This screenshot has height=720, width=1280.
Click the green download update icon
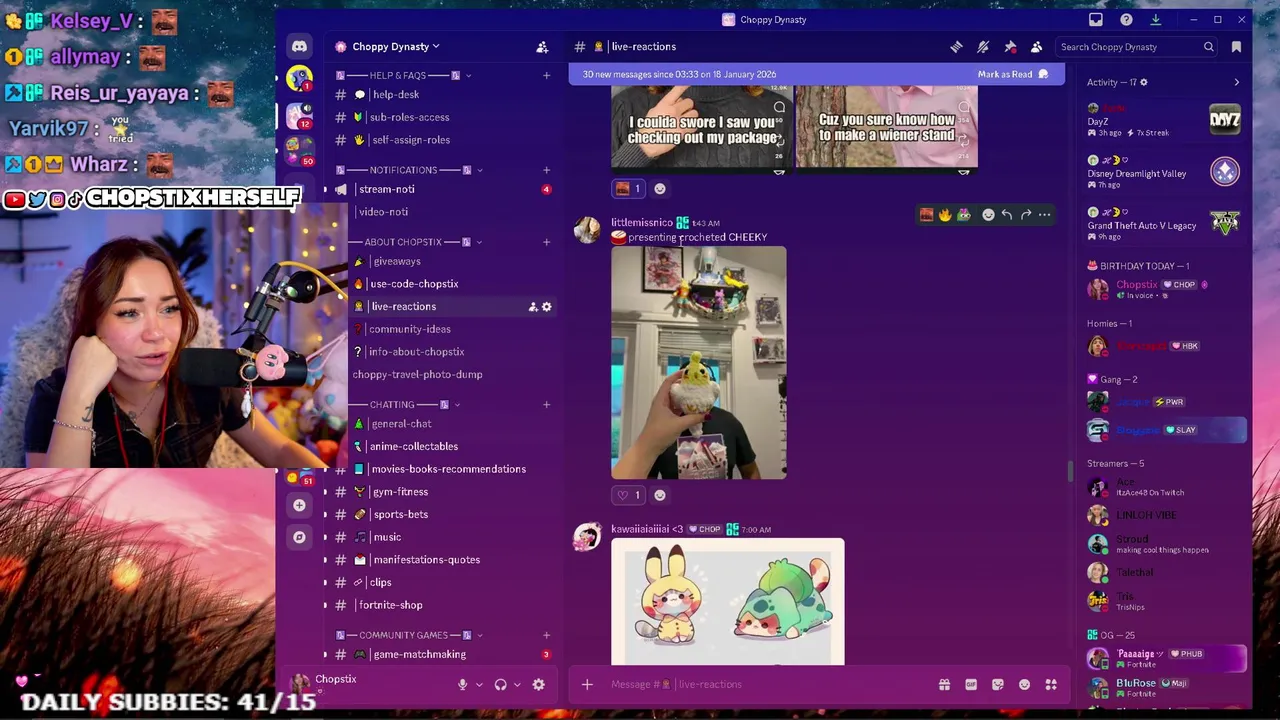point(1155,20)
